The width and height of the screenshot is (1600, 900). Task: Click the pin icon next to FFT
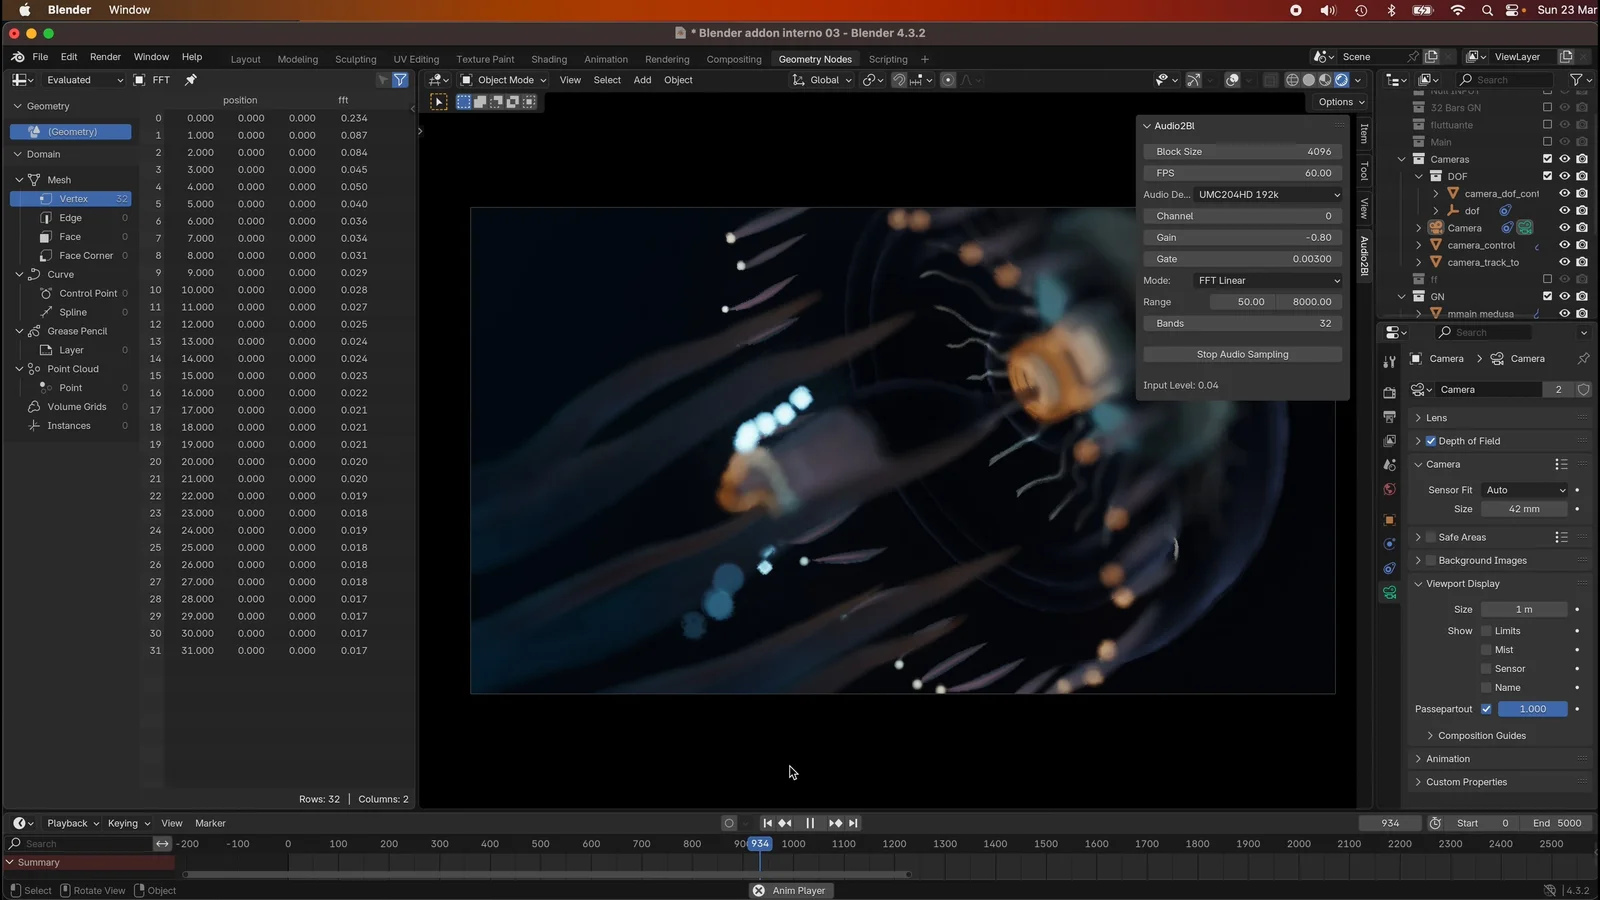[x=190, y=79]
